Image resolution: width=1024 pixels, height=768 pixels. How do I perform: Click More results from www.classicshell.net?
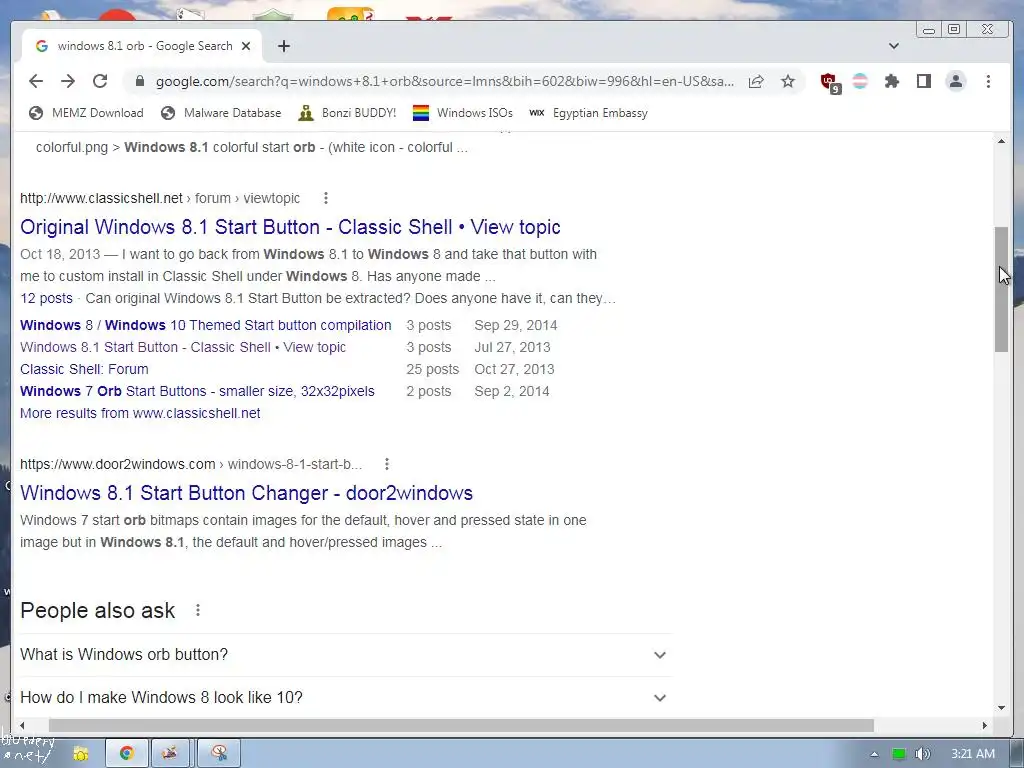coord(140,413)
